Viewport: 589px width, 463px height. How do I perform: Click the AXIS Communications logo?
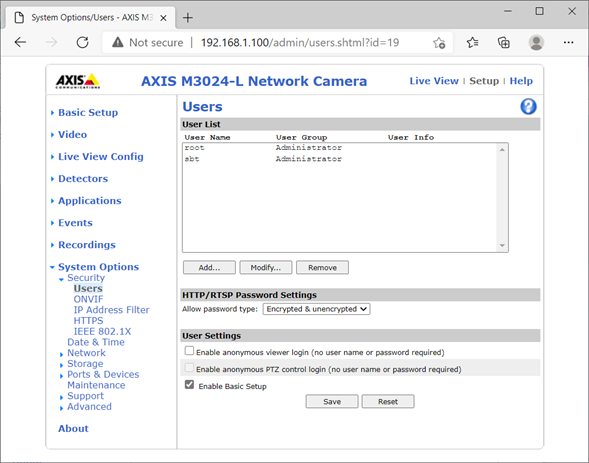(x=78, y=81)
